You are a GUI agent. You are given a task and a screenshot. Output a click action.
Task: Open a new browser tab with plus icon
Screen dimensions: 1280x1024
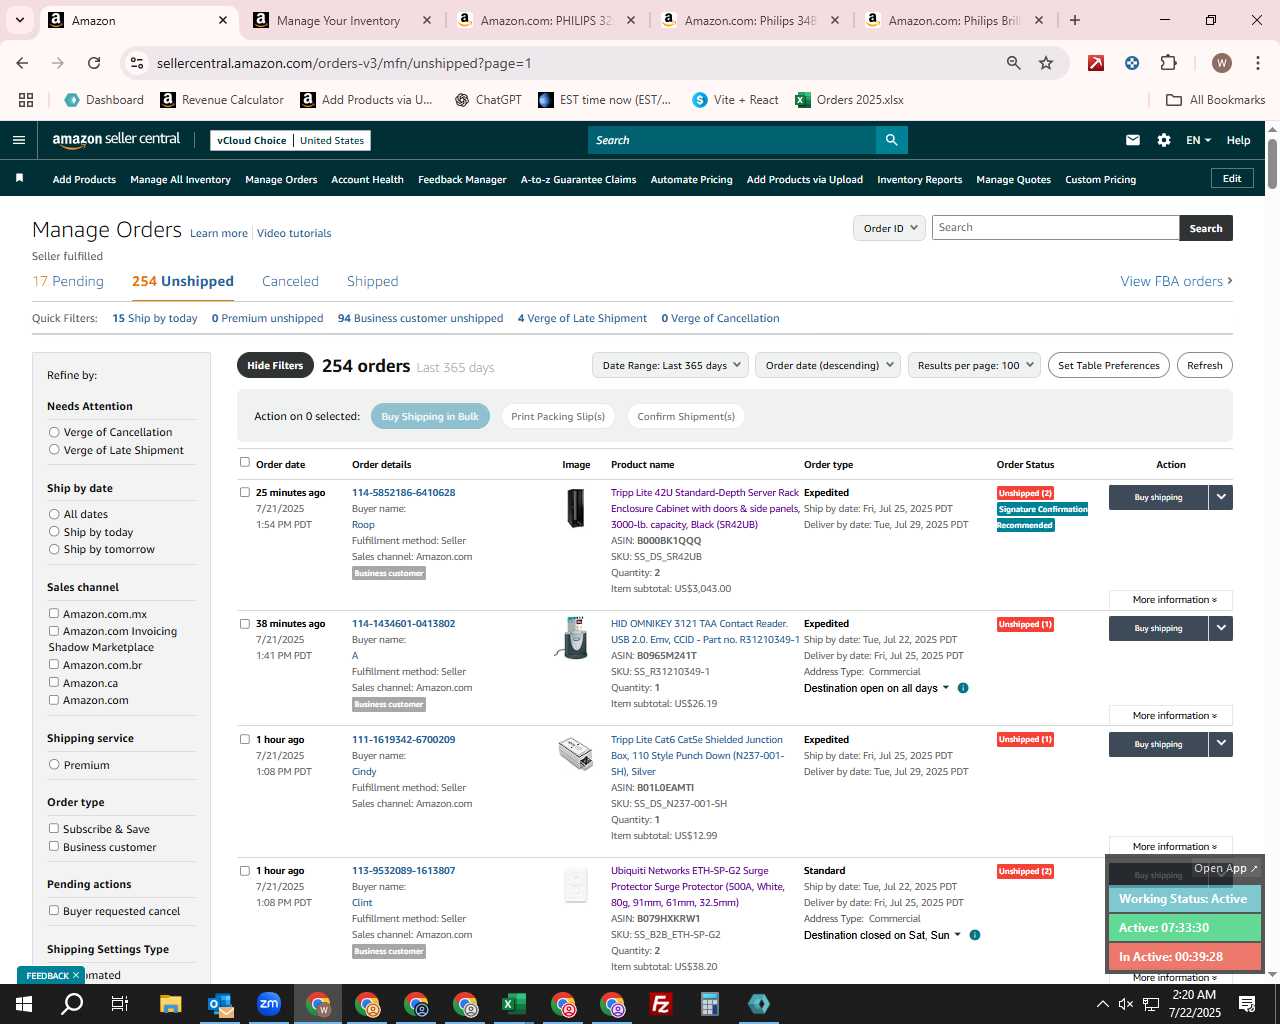(1075, 20)
